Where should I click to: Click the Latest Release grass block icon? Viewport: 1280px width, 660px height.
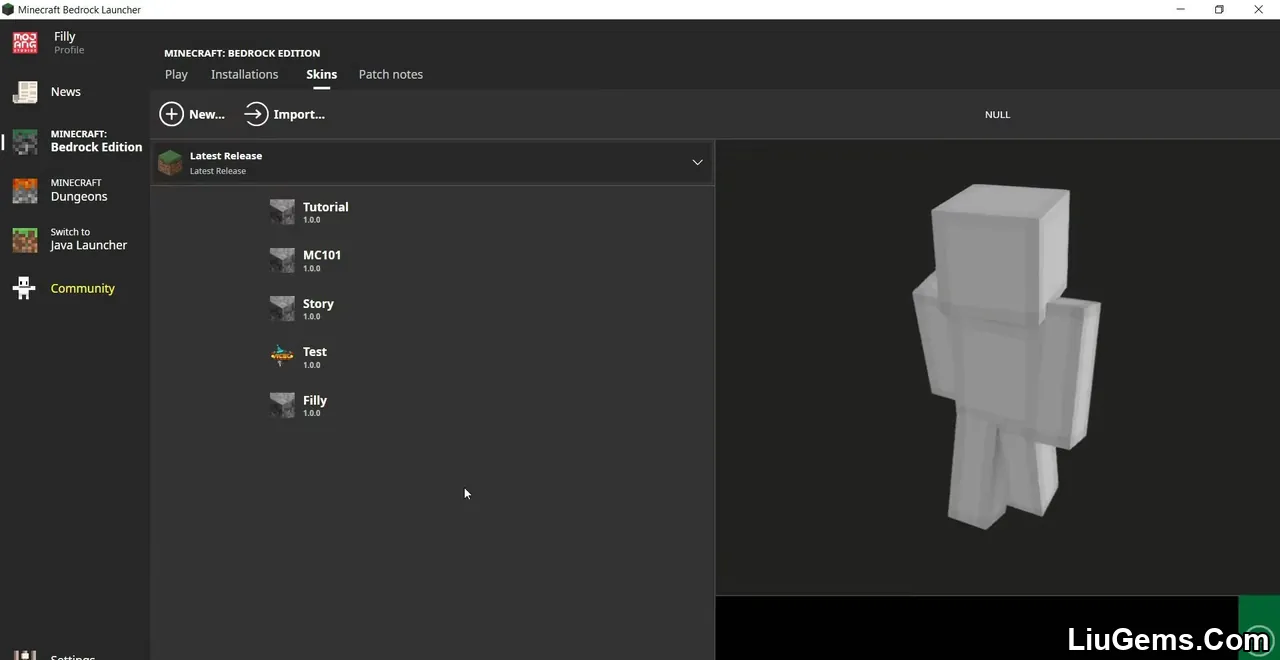point(171,162)
